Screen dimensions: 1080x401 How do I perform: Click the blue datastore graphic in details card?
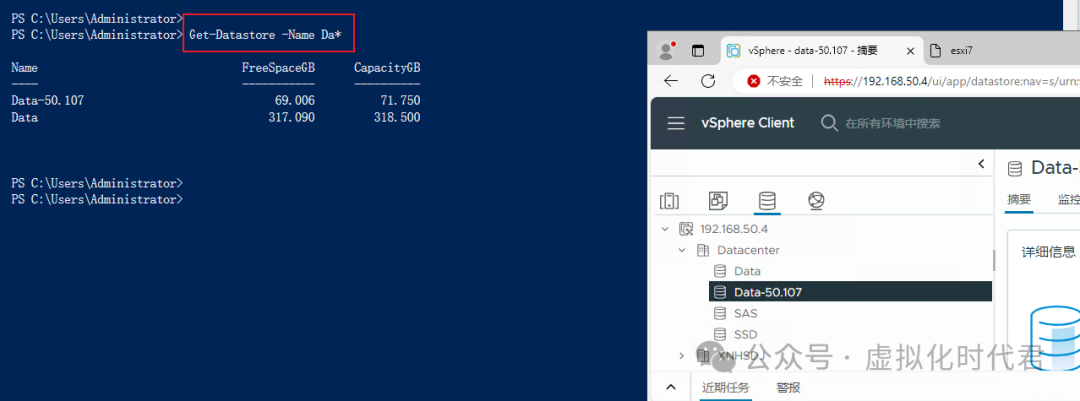point(1055,339)
